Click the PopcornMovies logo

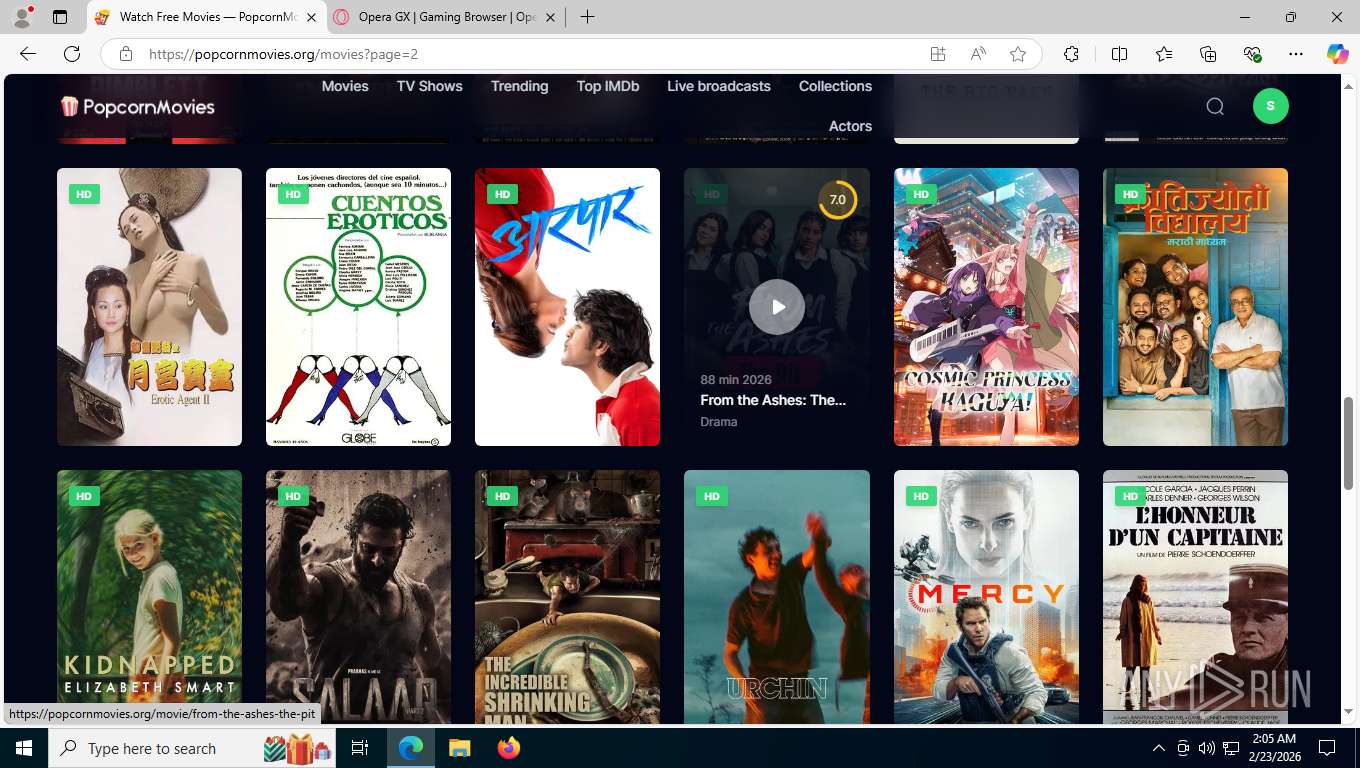(x=137, y=106)
